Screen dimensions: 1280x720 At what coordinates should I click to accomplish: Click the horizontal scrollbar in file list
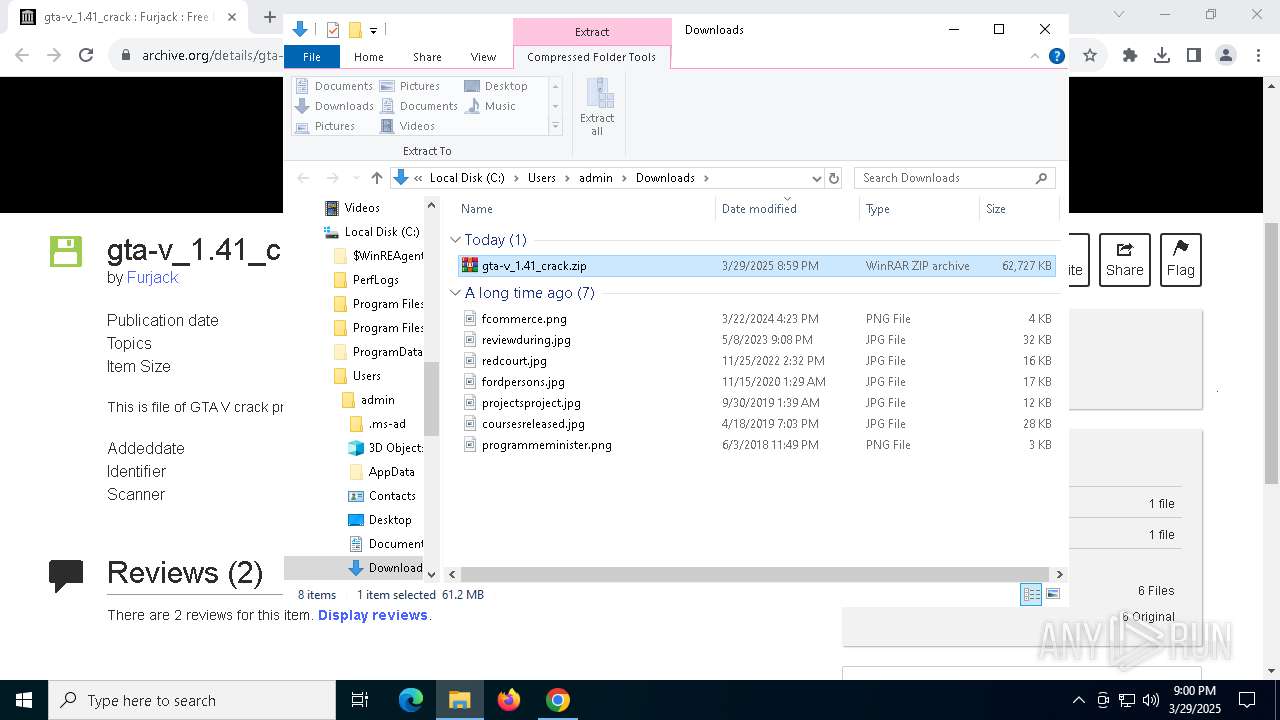tap(756, 574)
